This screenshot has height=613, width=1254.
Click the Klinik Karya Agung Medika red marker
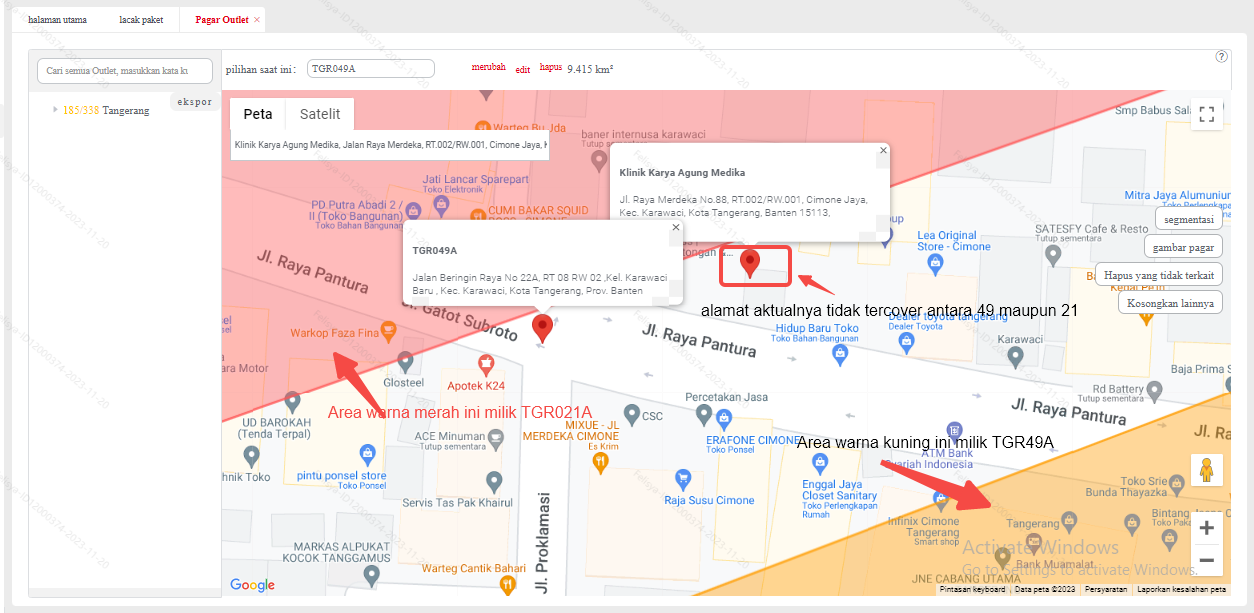[750, 263]
